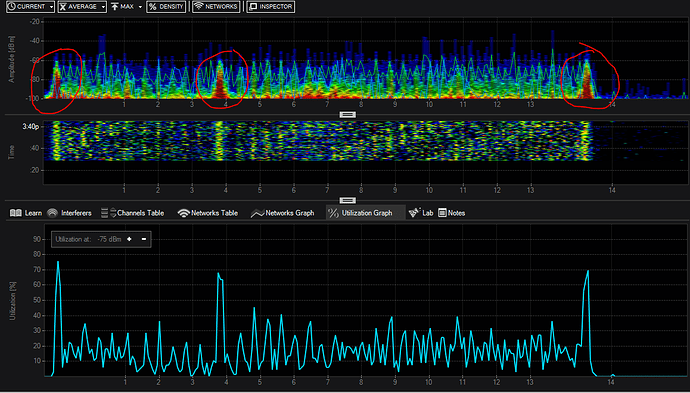Show the Channels Table view

[132, 213]
